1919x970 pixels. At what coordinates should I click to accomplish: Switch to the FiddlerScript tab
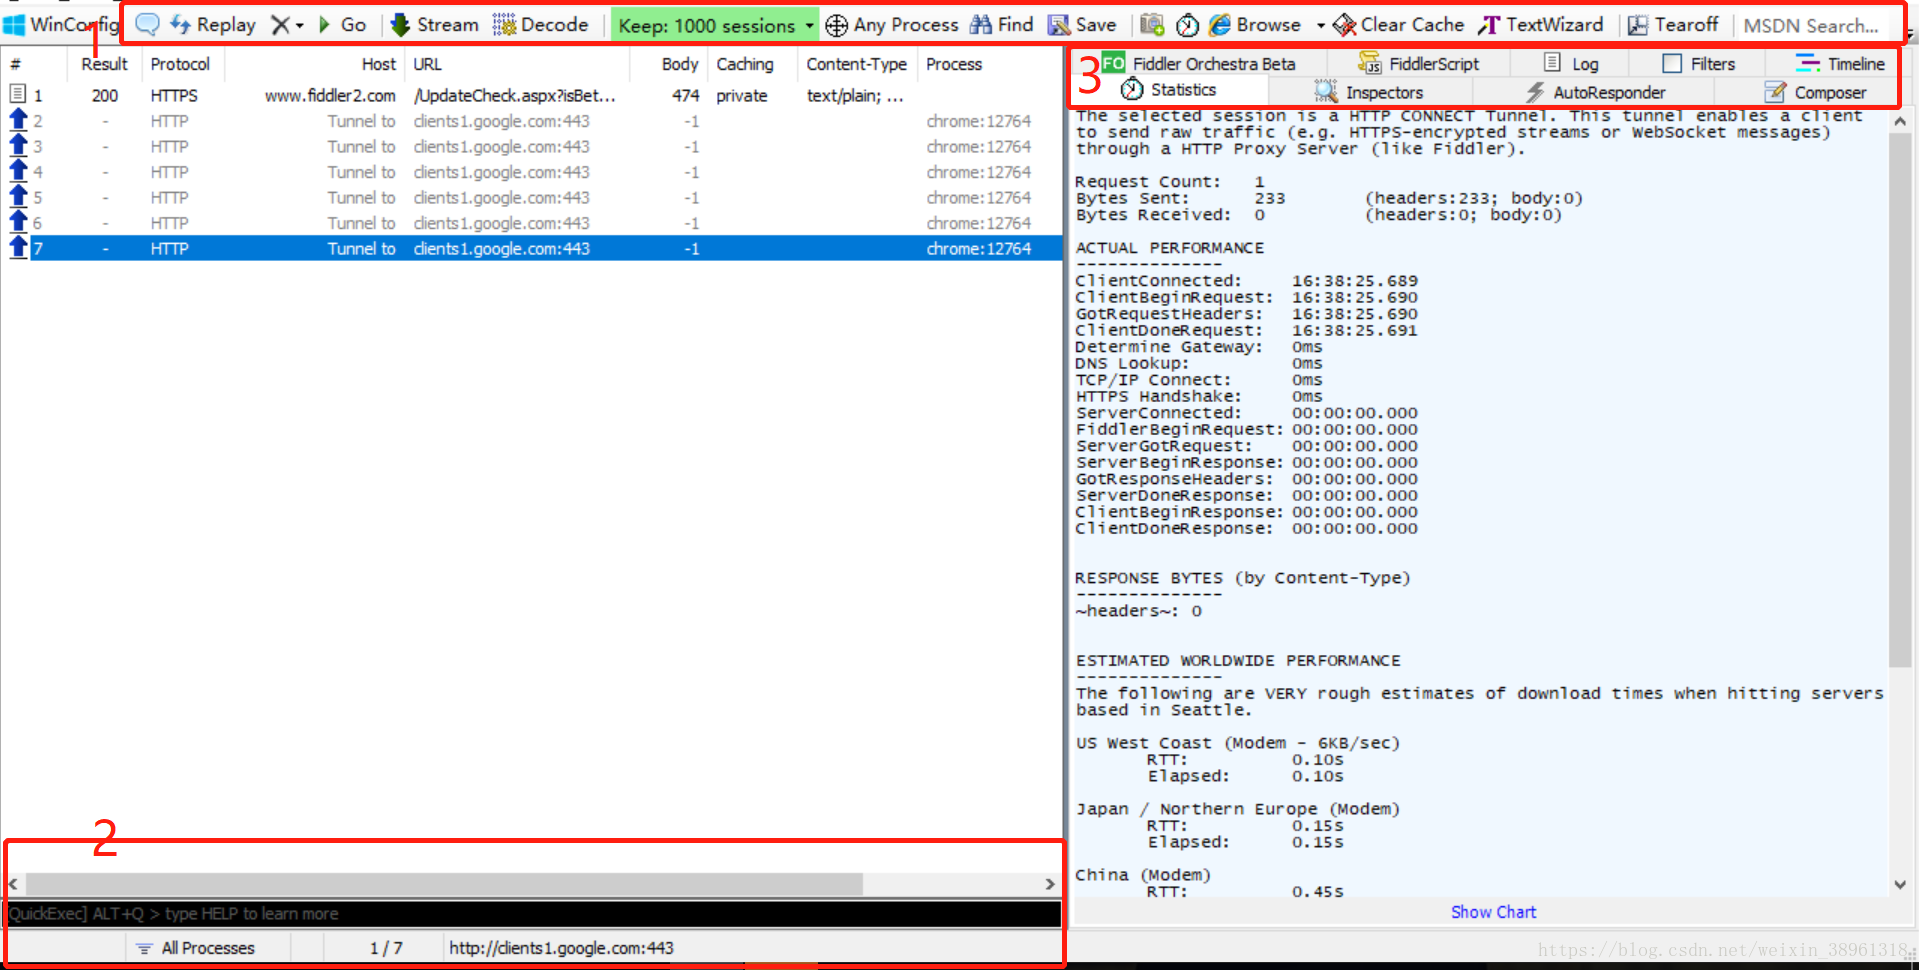(x=1418, y=63)
